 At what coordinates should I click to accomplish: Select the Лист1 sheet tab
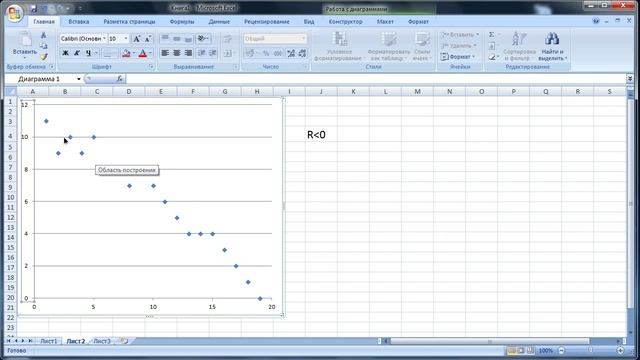49,341
